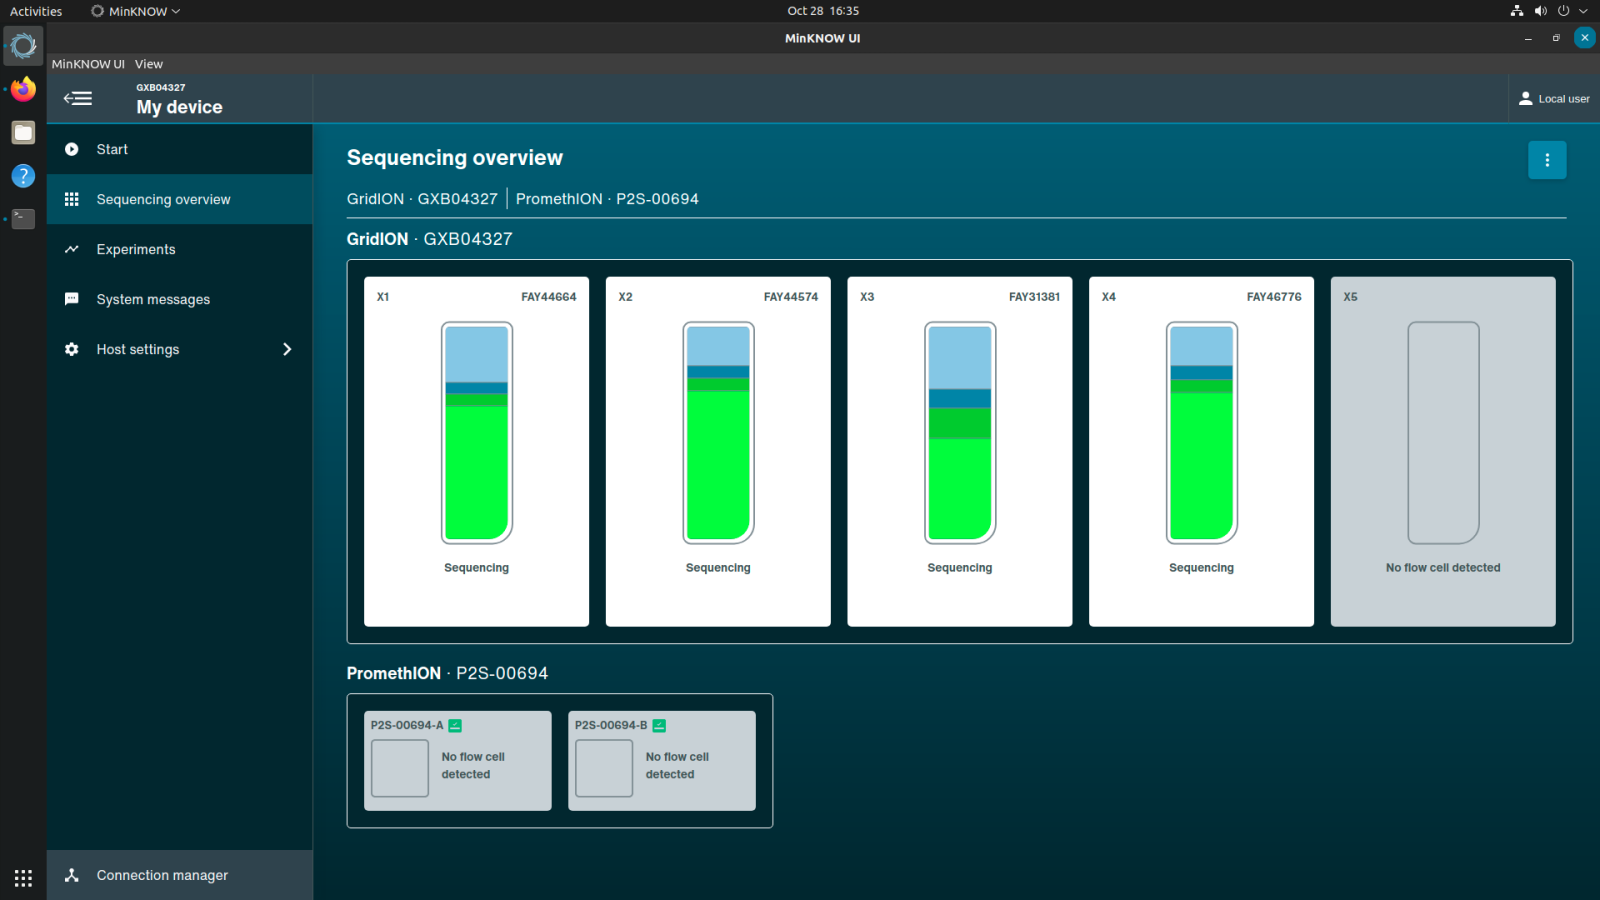Open the MinKNOW UI menu
1600x900 pixels.
(x=88, y=64)
